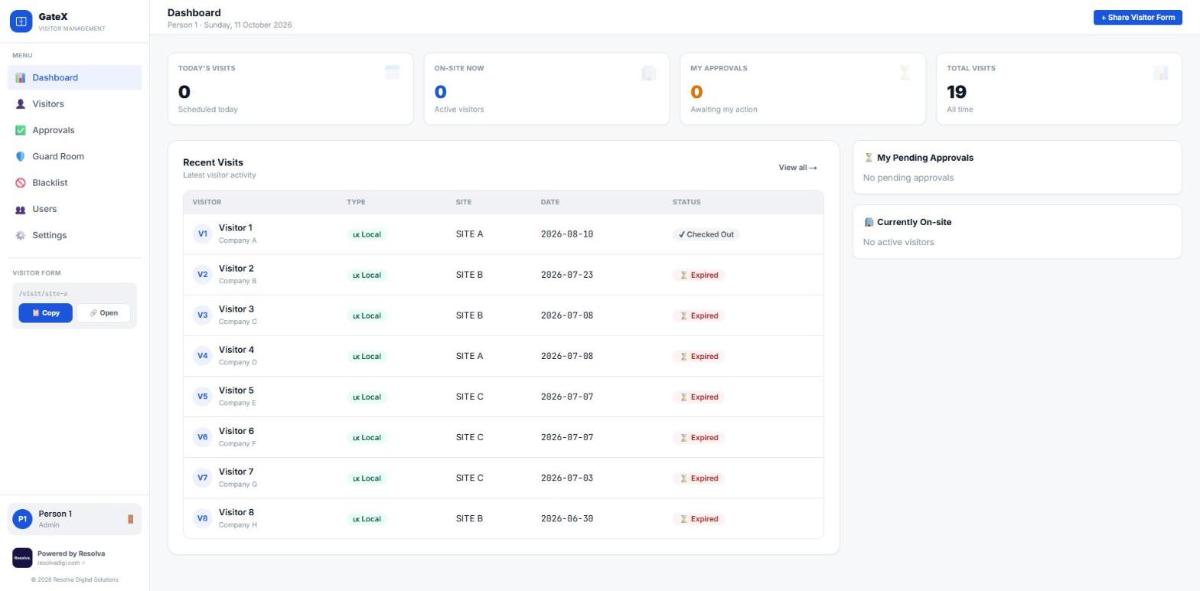The width and height of the screenshot is (1200, 591).
Task: Click the Person 1 Admin profile card
Action: point(75,519)
